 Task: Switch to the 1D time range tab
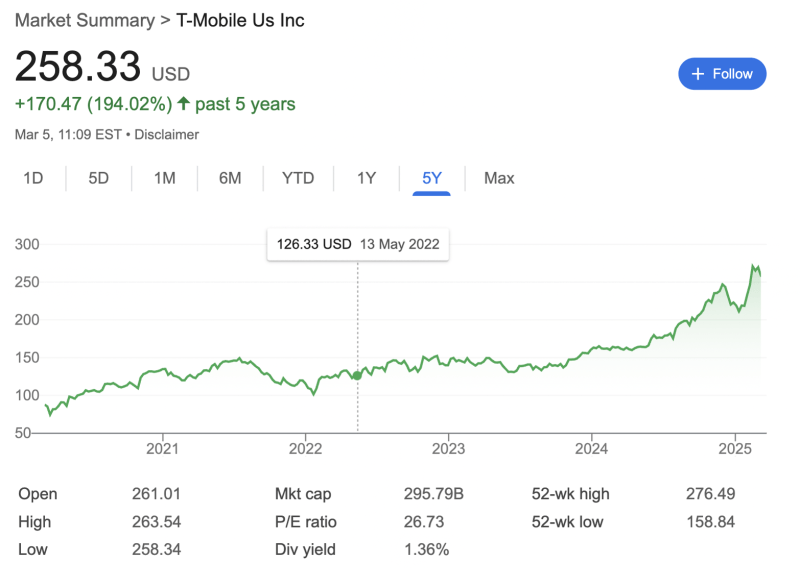33,178
